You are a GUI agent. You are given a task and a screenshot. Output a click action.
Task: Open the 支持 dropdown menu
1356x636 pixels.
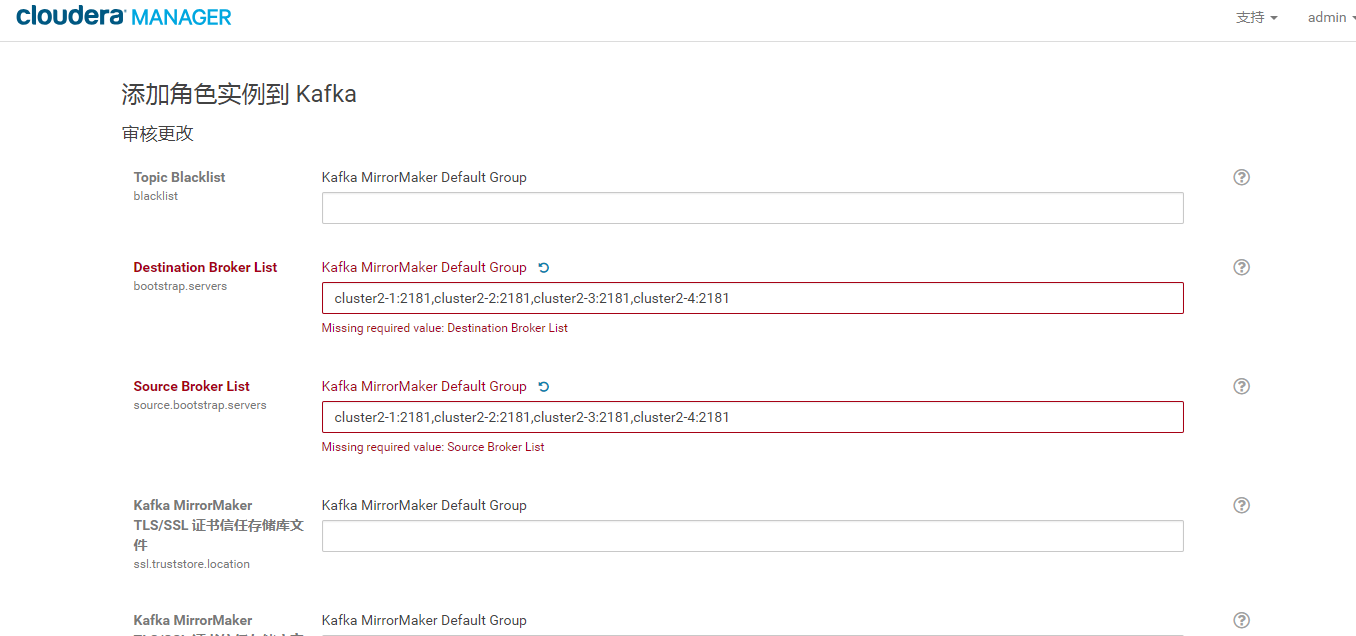[x=1257, y=17]
